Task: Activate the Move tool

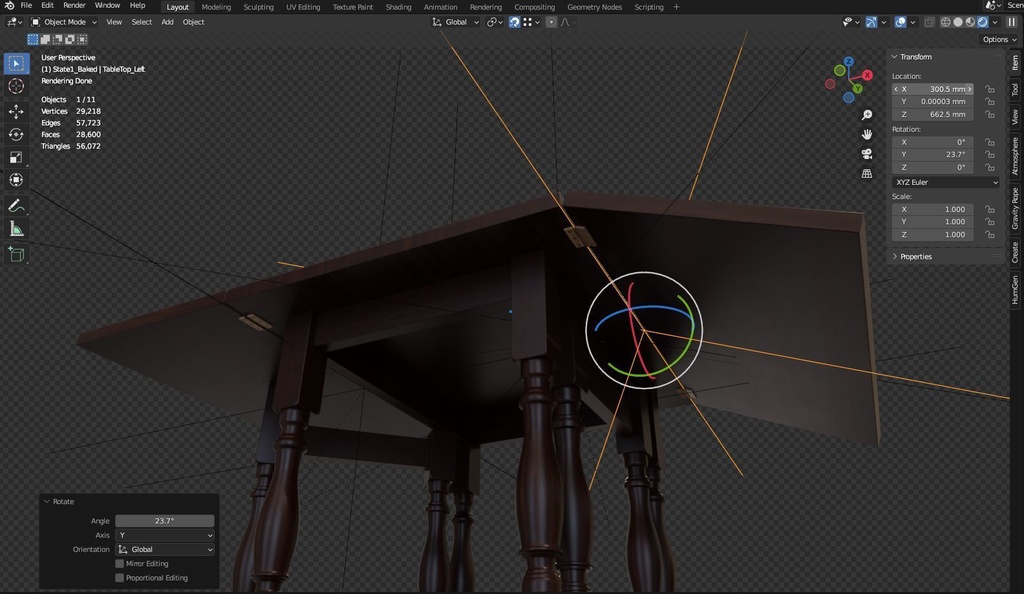Action: 16,111
